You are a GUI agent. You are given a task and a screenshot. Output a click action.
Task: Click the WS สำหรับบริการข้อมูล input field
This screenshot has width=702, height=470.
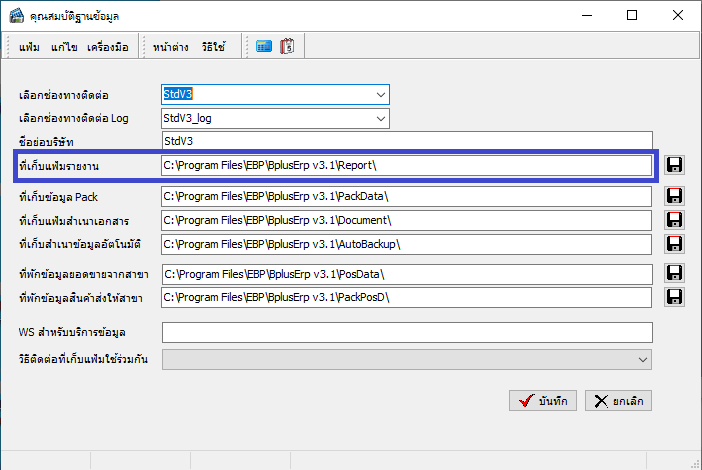(x=406, y=332)
